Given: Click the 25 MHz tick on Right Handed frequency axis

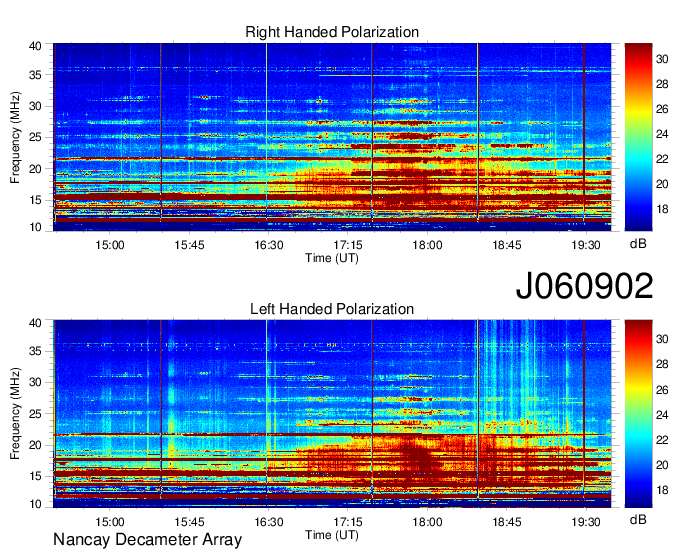Looking at the screenshot, I should (x=35, y=137).
